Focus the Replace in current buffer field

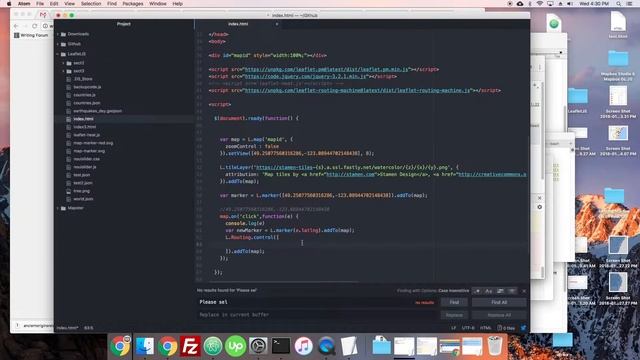point(316,315)
